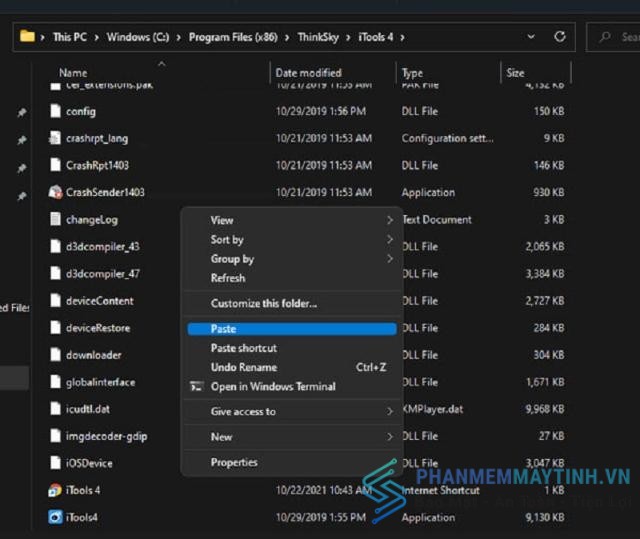Open the address bar history dropdown
The image size is (640, 539).
(531, 37)
